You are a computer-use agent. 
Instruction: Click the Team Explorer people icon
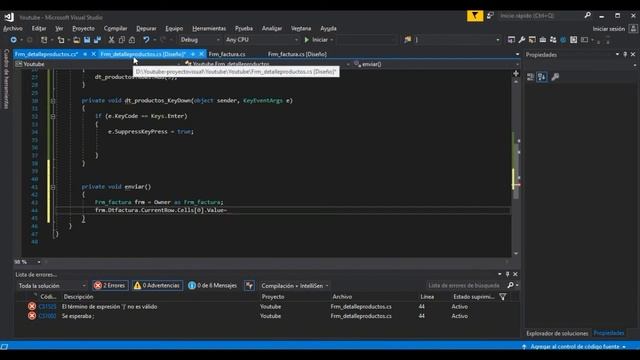pos(553,40)
